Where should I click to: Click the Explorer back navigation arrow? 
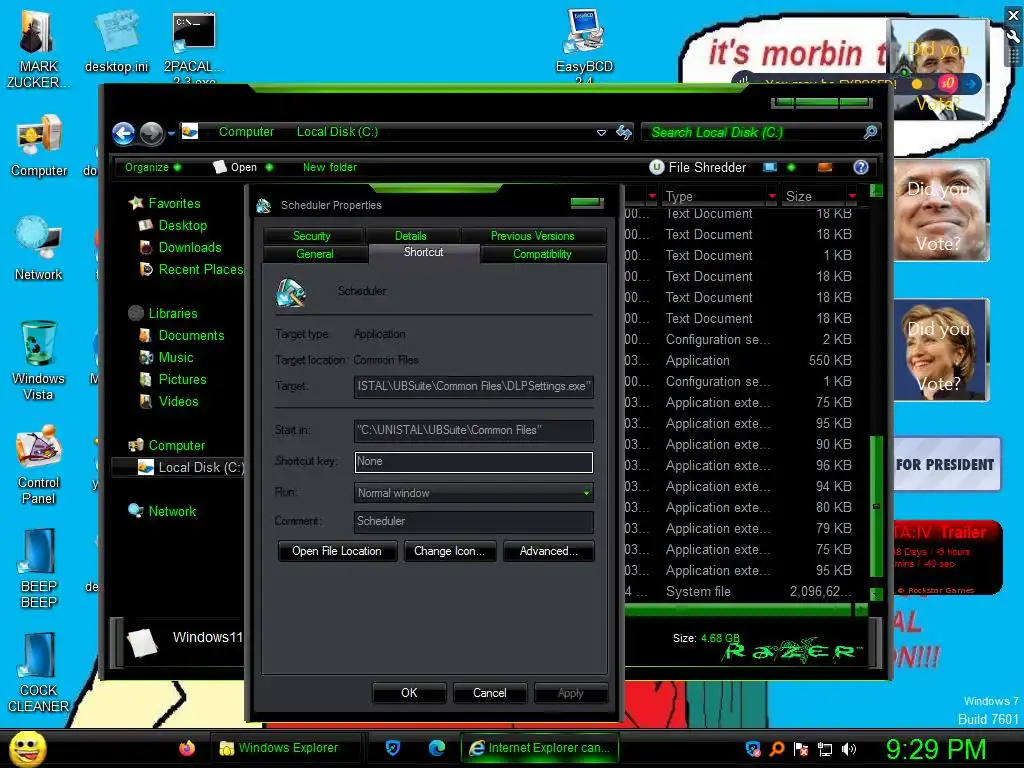point(123,133)
